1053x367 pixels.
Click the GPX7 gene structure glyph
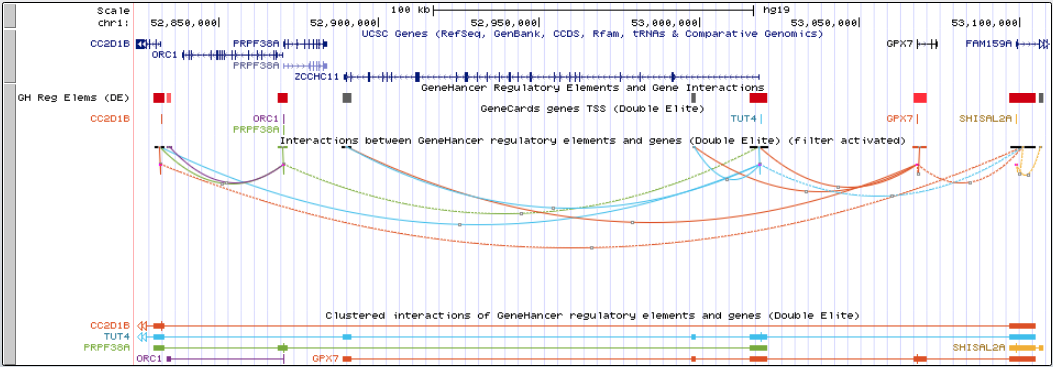(x=927, y=44)
